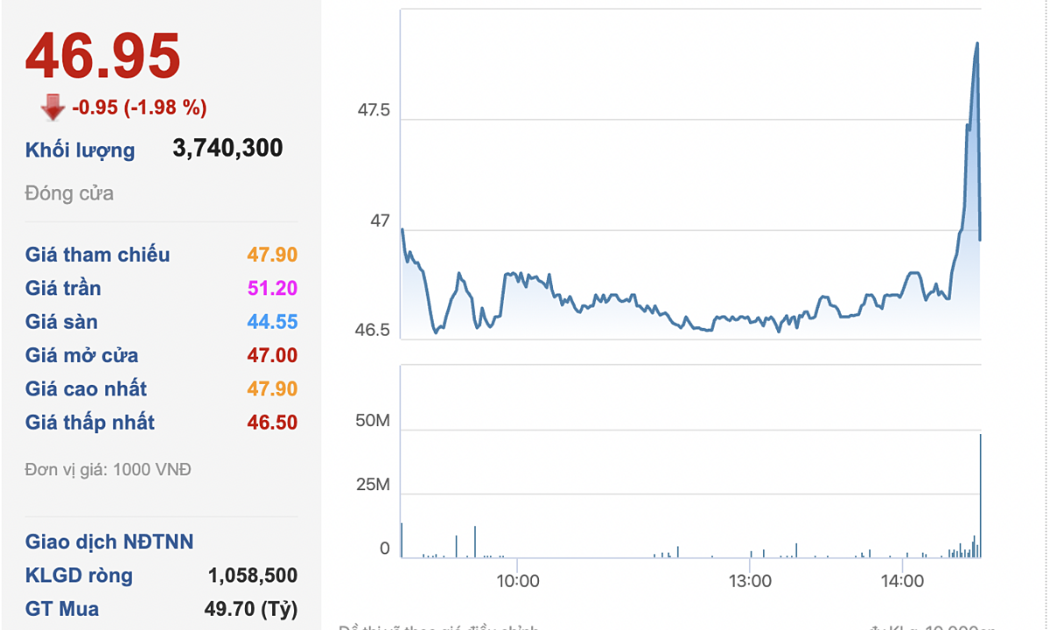Click the 13:00 time axis label
1050x630 pixels.
tap(749, 581)
